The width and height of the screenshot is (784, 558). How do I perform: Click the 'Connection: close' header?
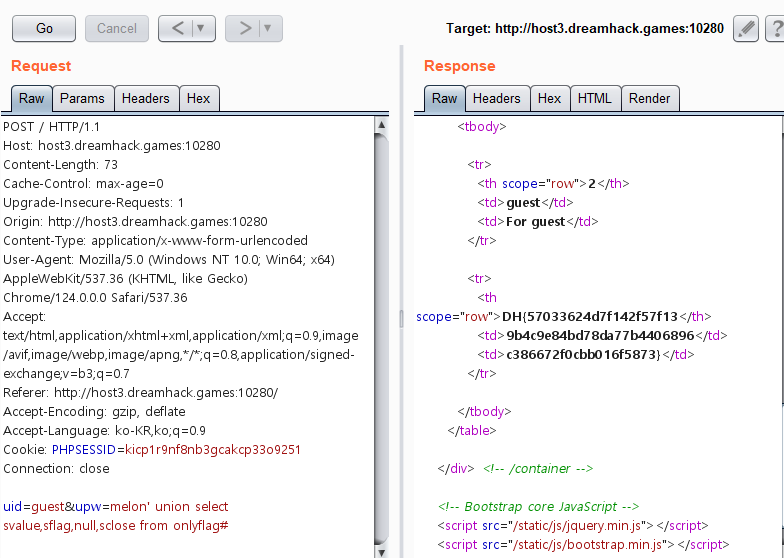pos(56,468)
